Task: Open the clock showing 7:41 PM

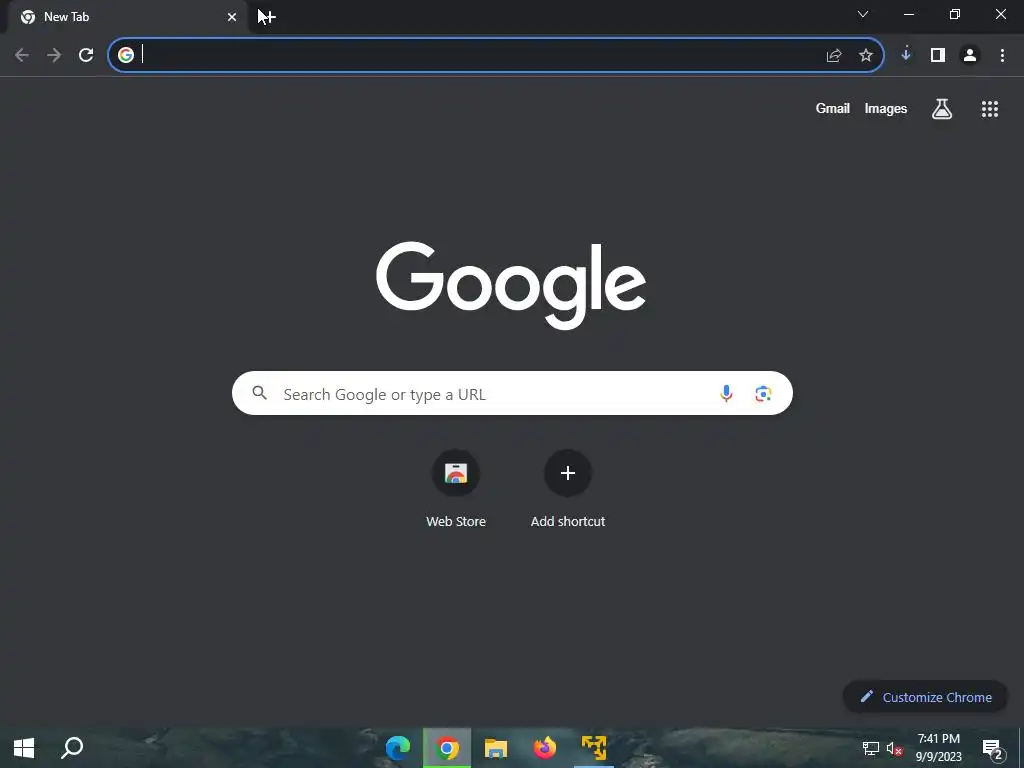Action: pos(938,748)
